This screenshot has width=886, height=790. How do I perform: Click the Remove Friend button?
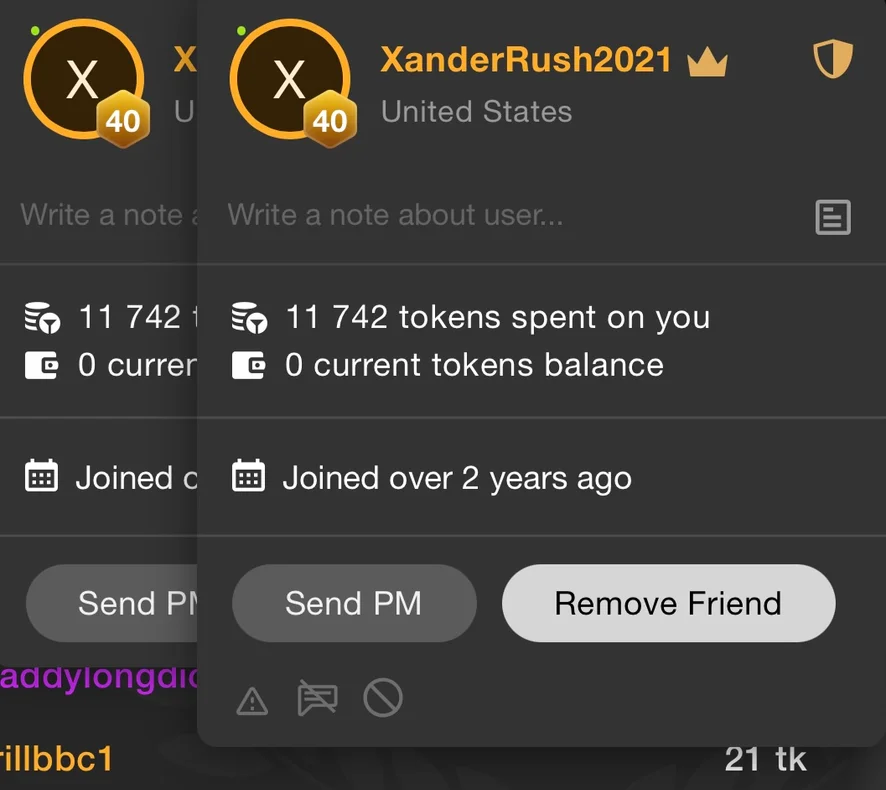pos(668,603)
